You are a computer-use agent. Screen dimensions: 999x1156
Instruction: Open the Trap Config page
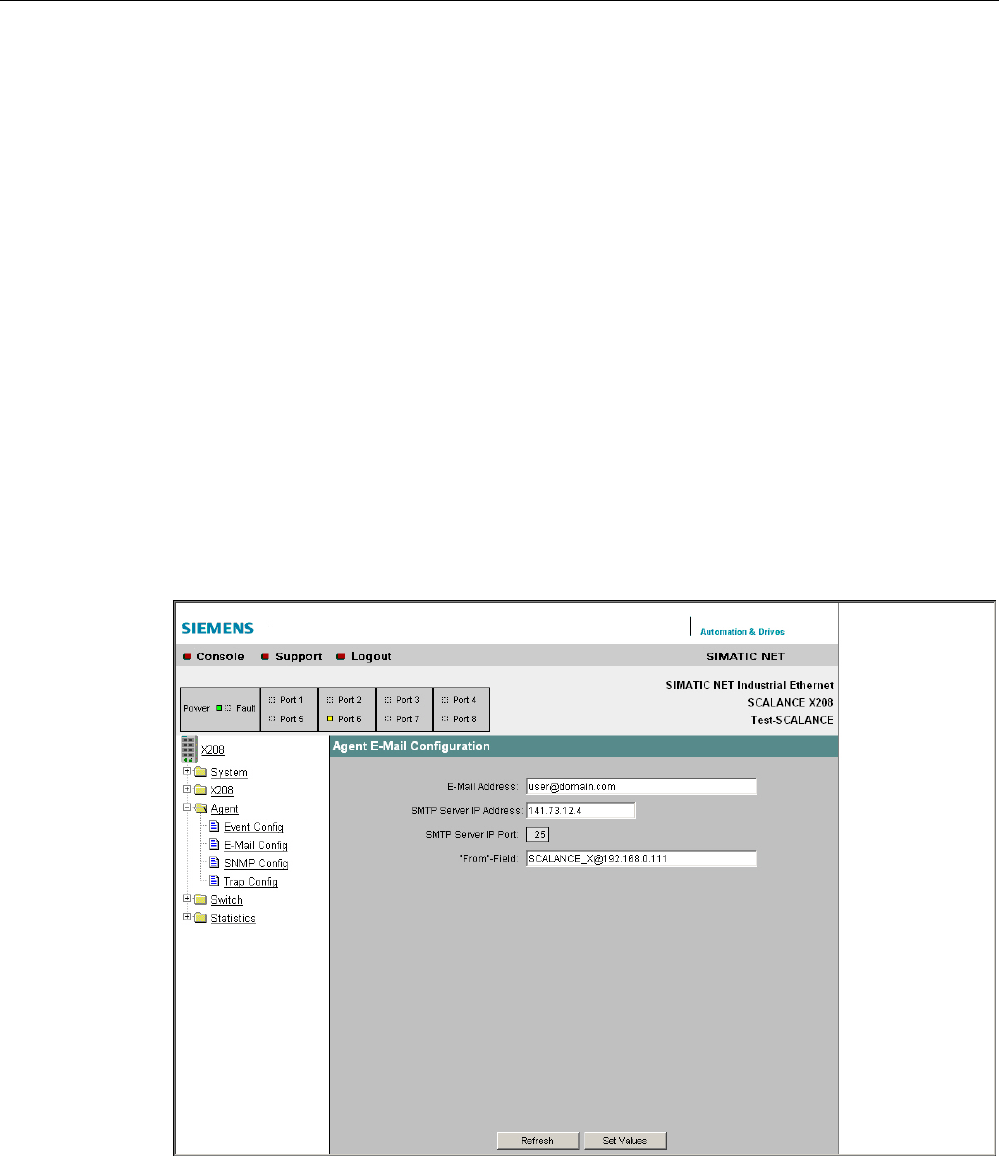(251, 882)
